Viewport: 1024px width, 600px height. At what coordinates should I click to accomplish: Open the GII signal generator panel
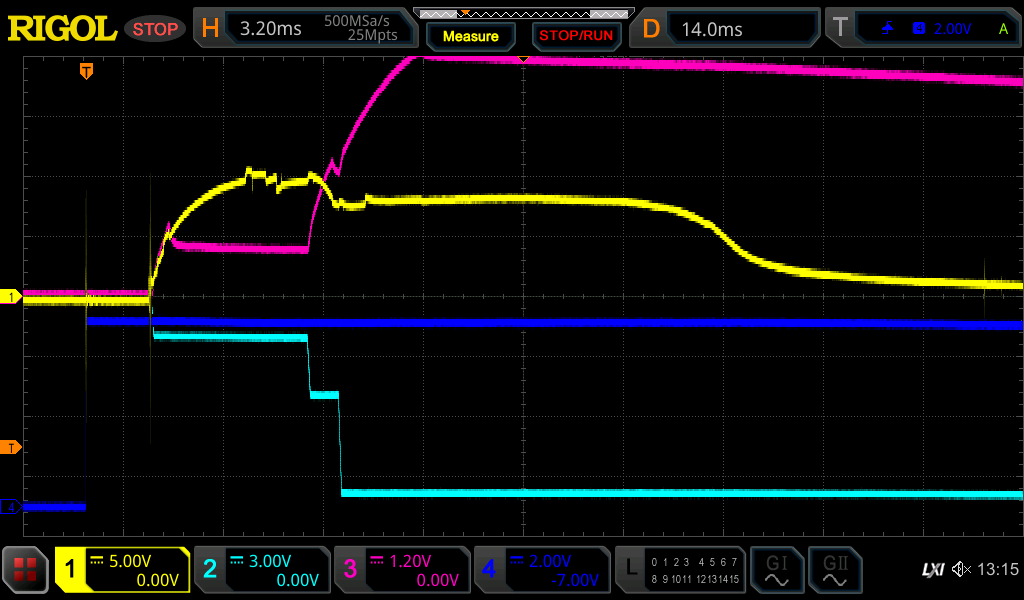click(834, 570)
